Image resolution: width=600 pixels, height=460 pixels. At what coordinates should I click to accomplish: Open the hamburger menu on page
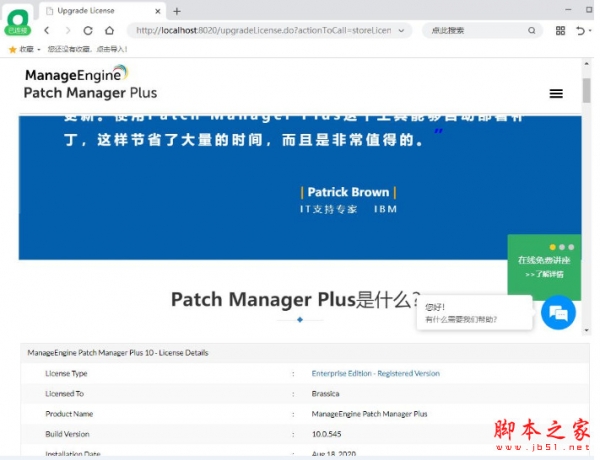tap(556, 93)
